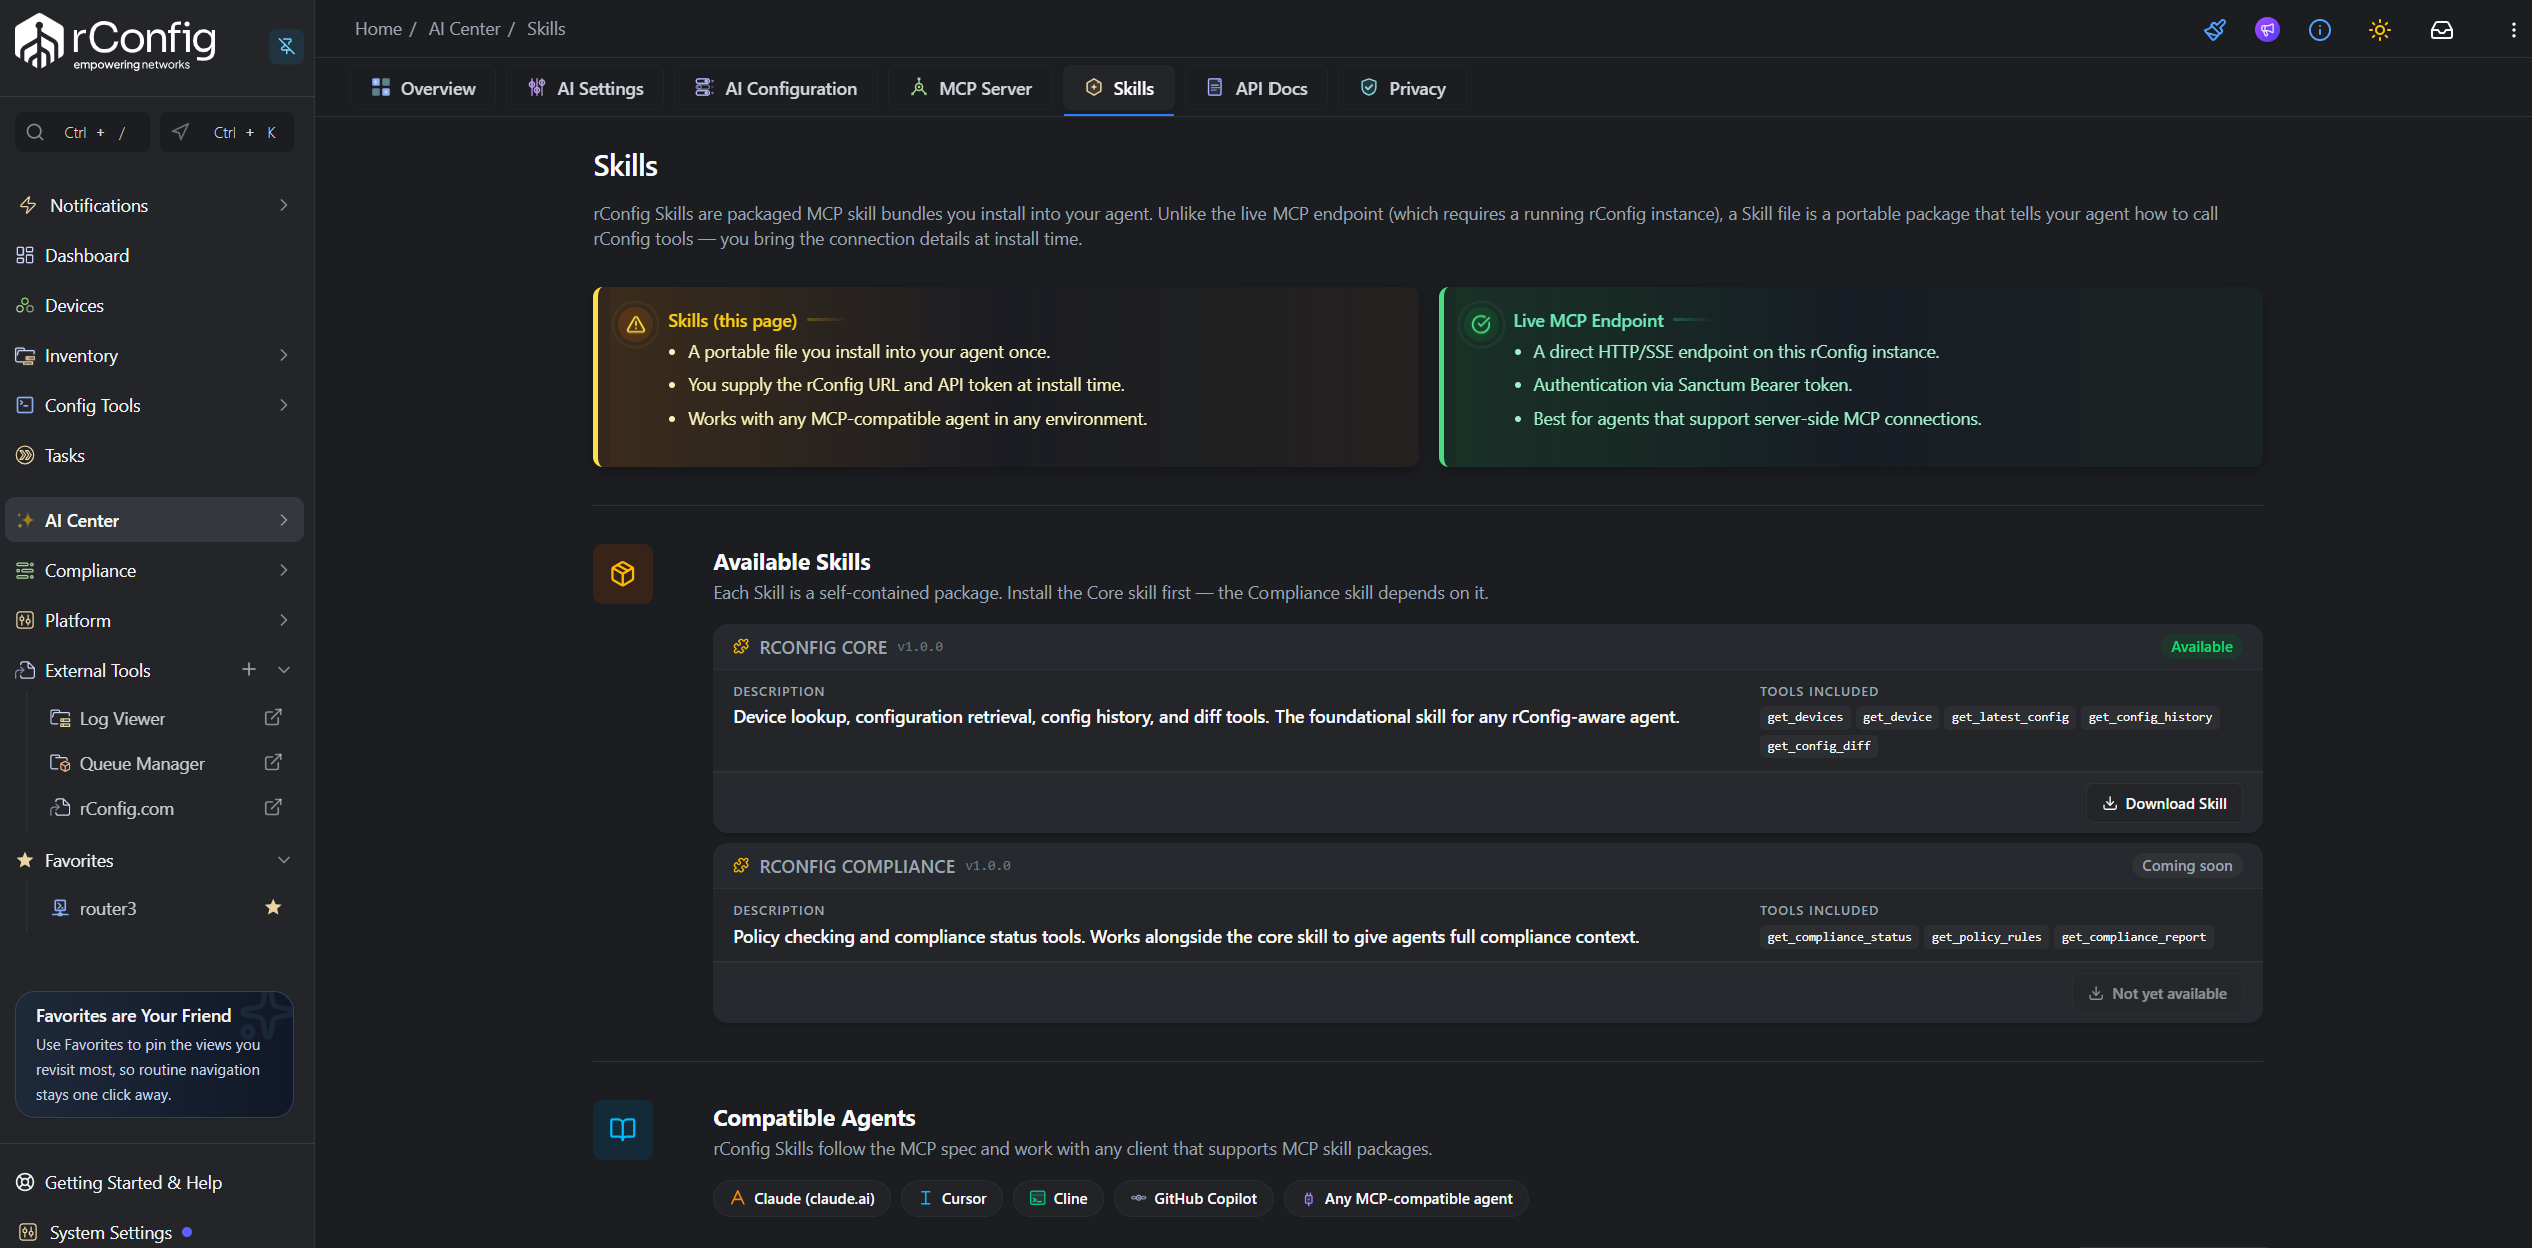Viewport: 2532px width, 1248px height.
Task: Open System Settings
Action: tap(111, 1232)
